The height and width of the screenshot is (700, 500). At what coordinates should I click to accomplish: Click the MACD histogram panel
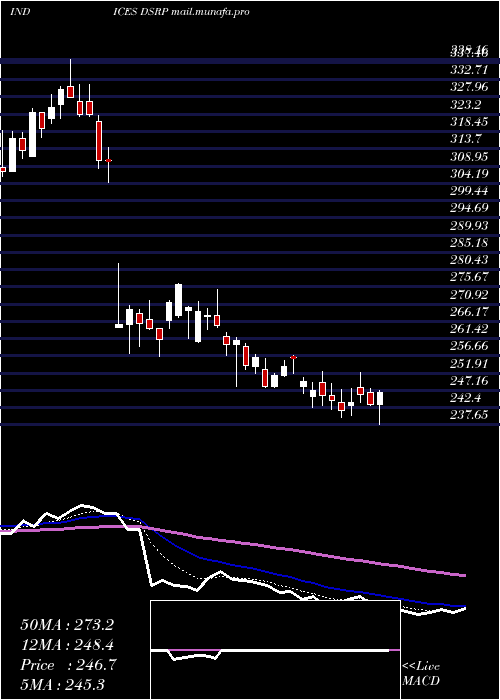(275, 650)
